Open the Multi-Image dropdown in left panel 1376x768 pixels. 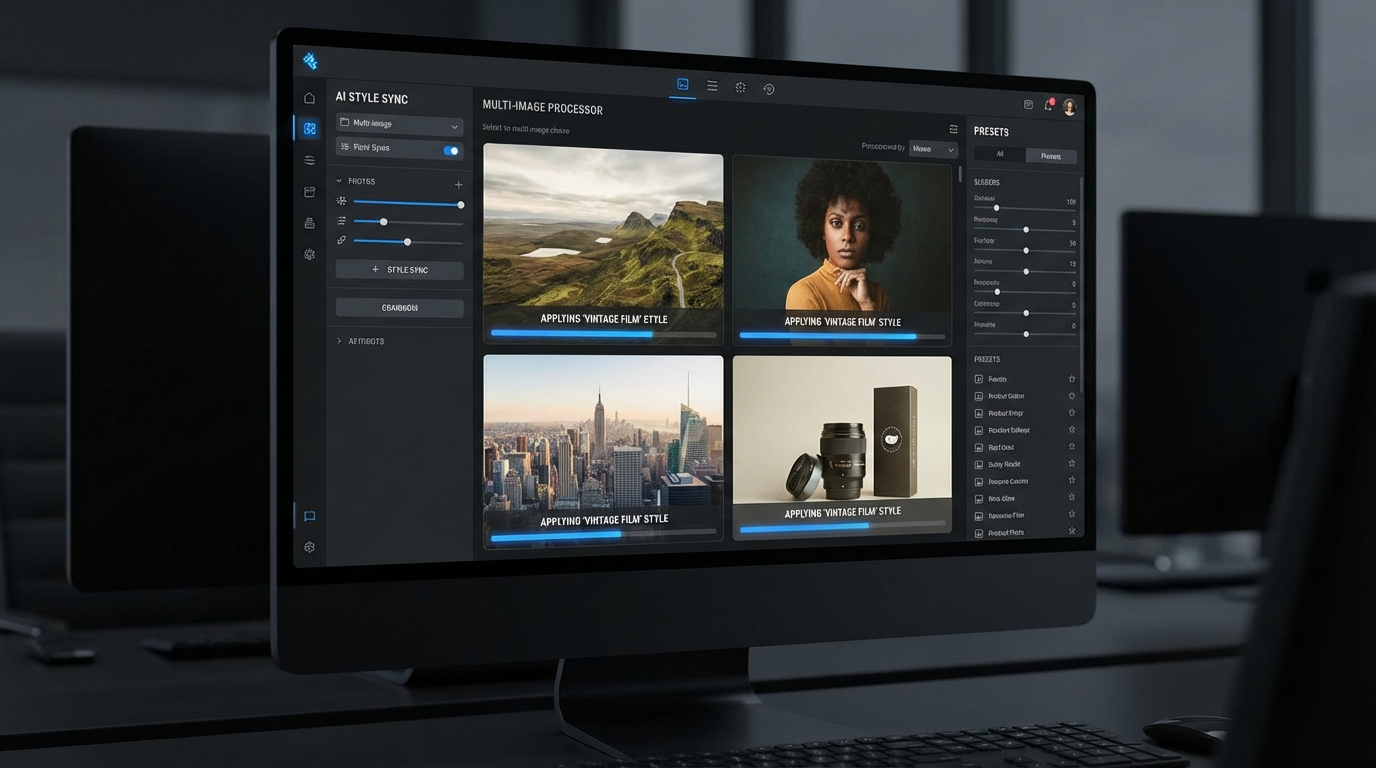[399, 124]
